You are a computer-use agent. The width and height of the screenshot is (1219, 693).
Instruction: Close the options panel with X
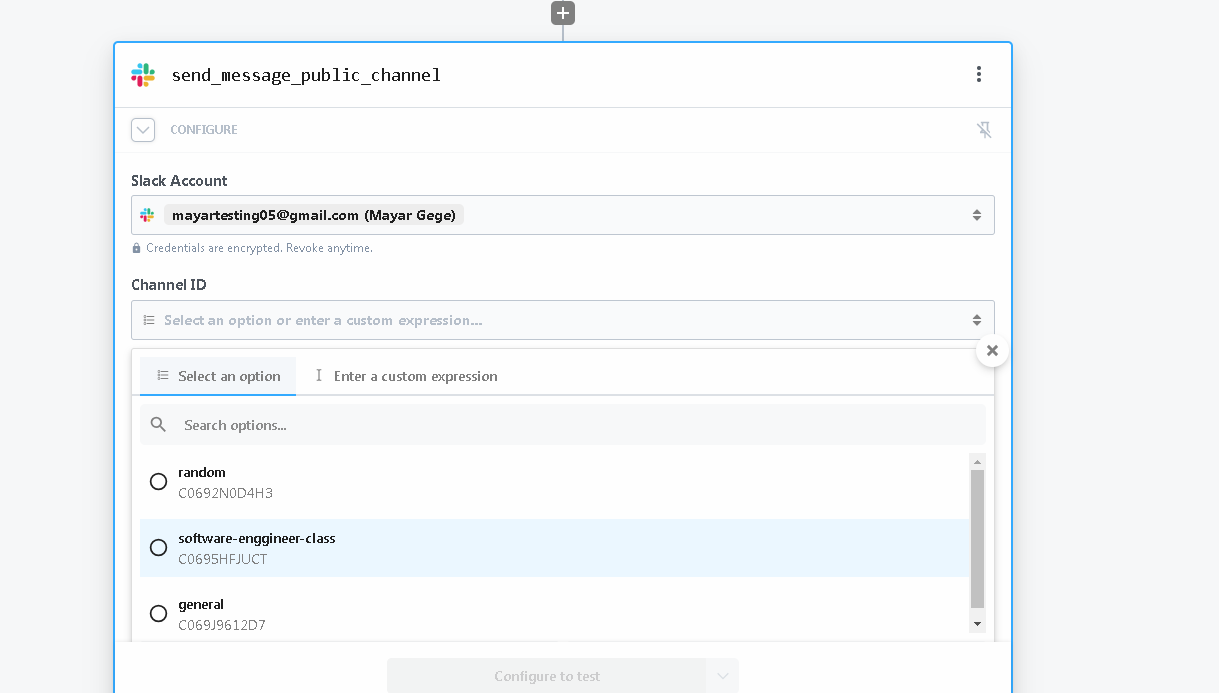tap(992, 350)
